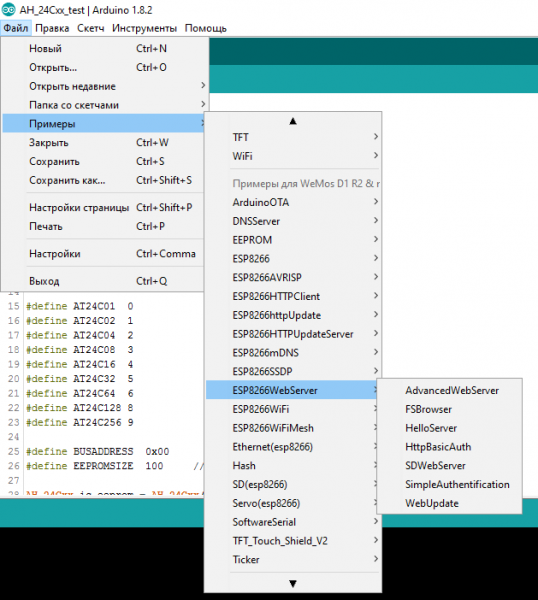Choose Сохранить in File menu

(103, 161)
